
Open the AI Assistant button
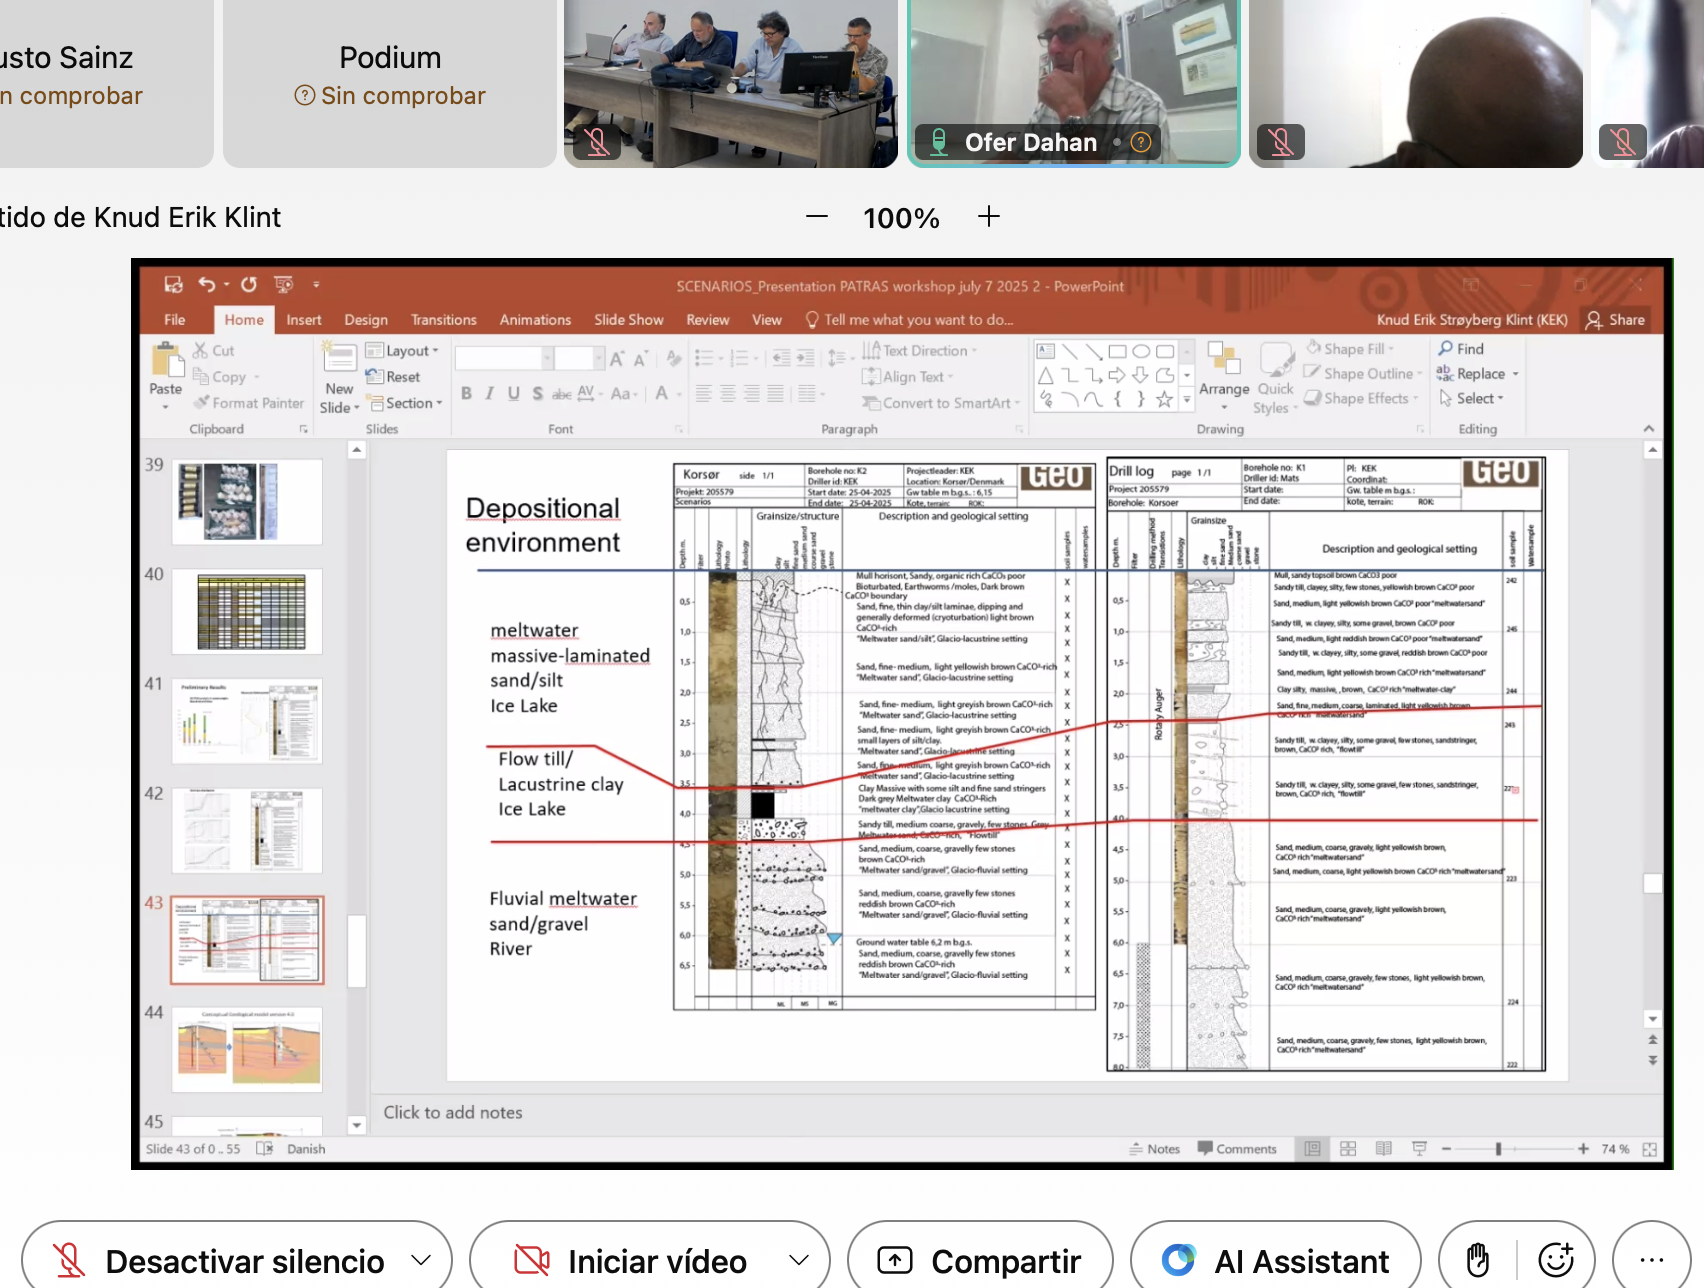pyautogui.click(x=1275, y=1260)
